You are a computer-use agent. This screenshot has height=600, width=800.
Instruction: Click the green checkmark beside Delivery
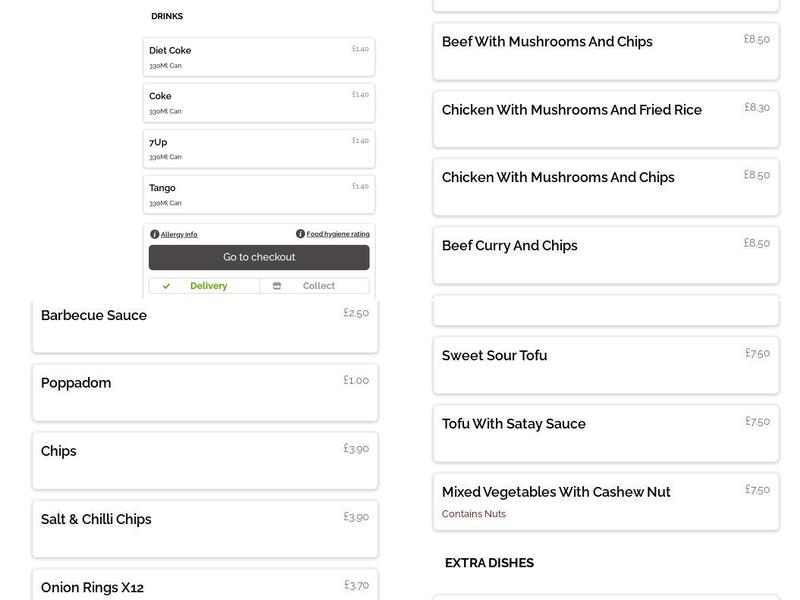(166, 285)
